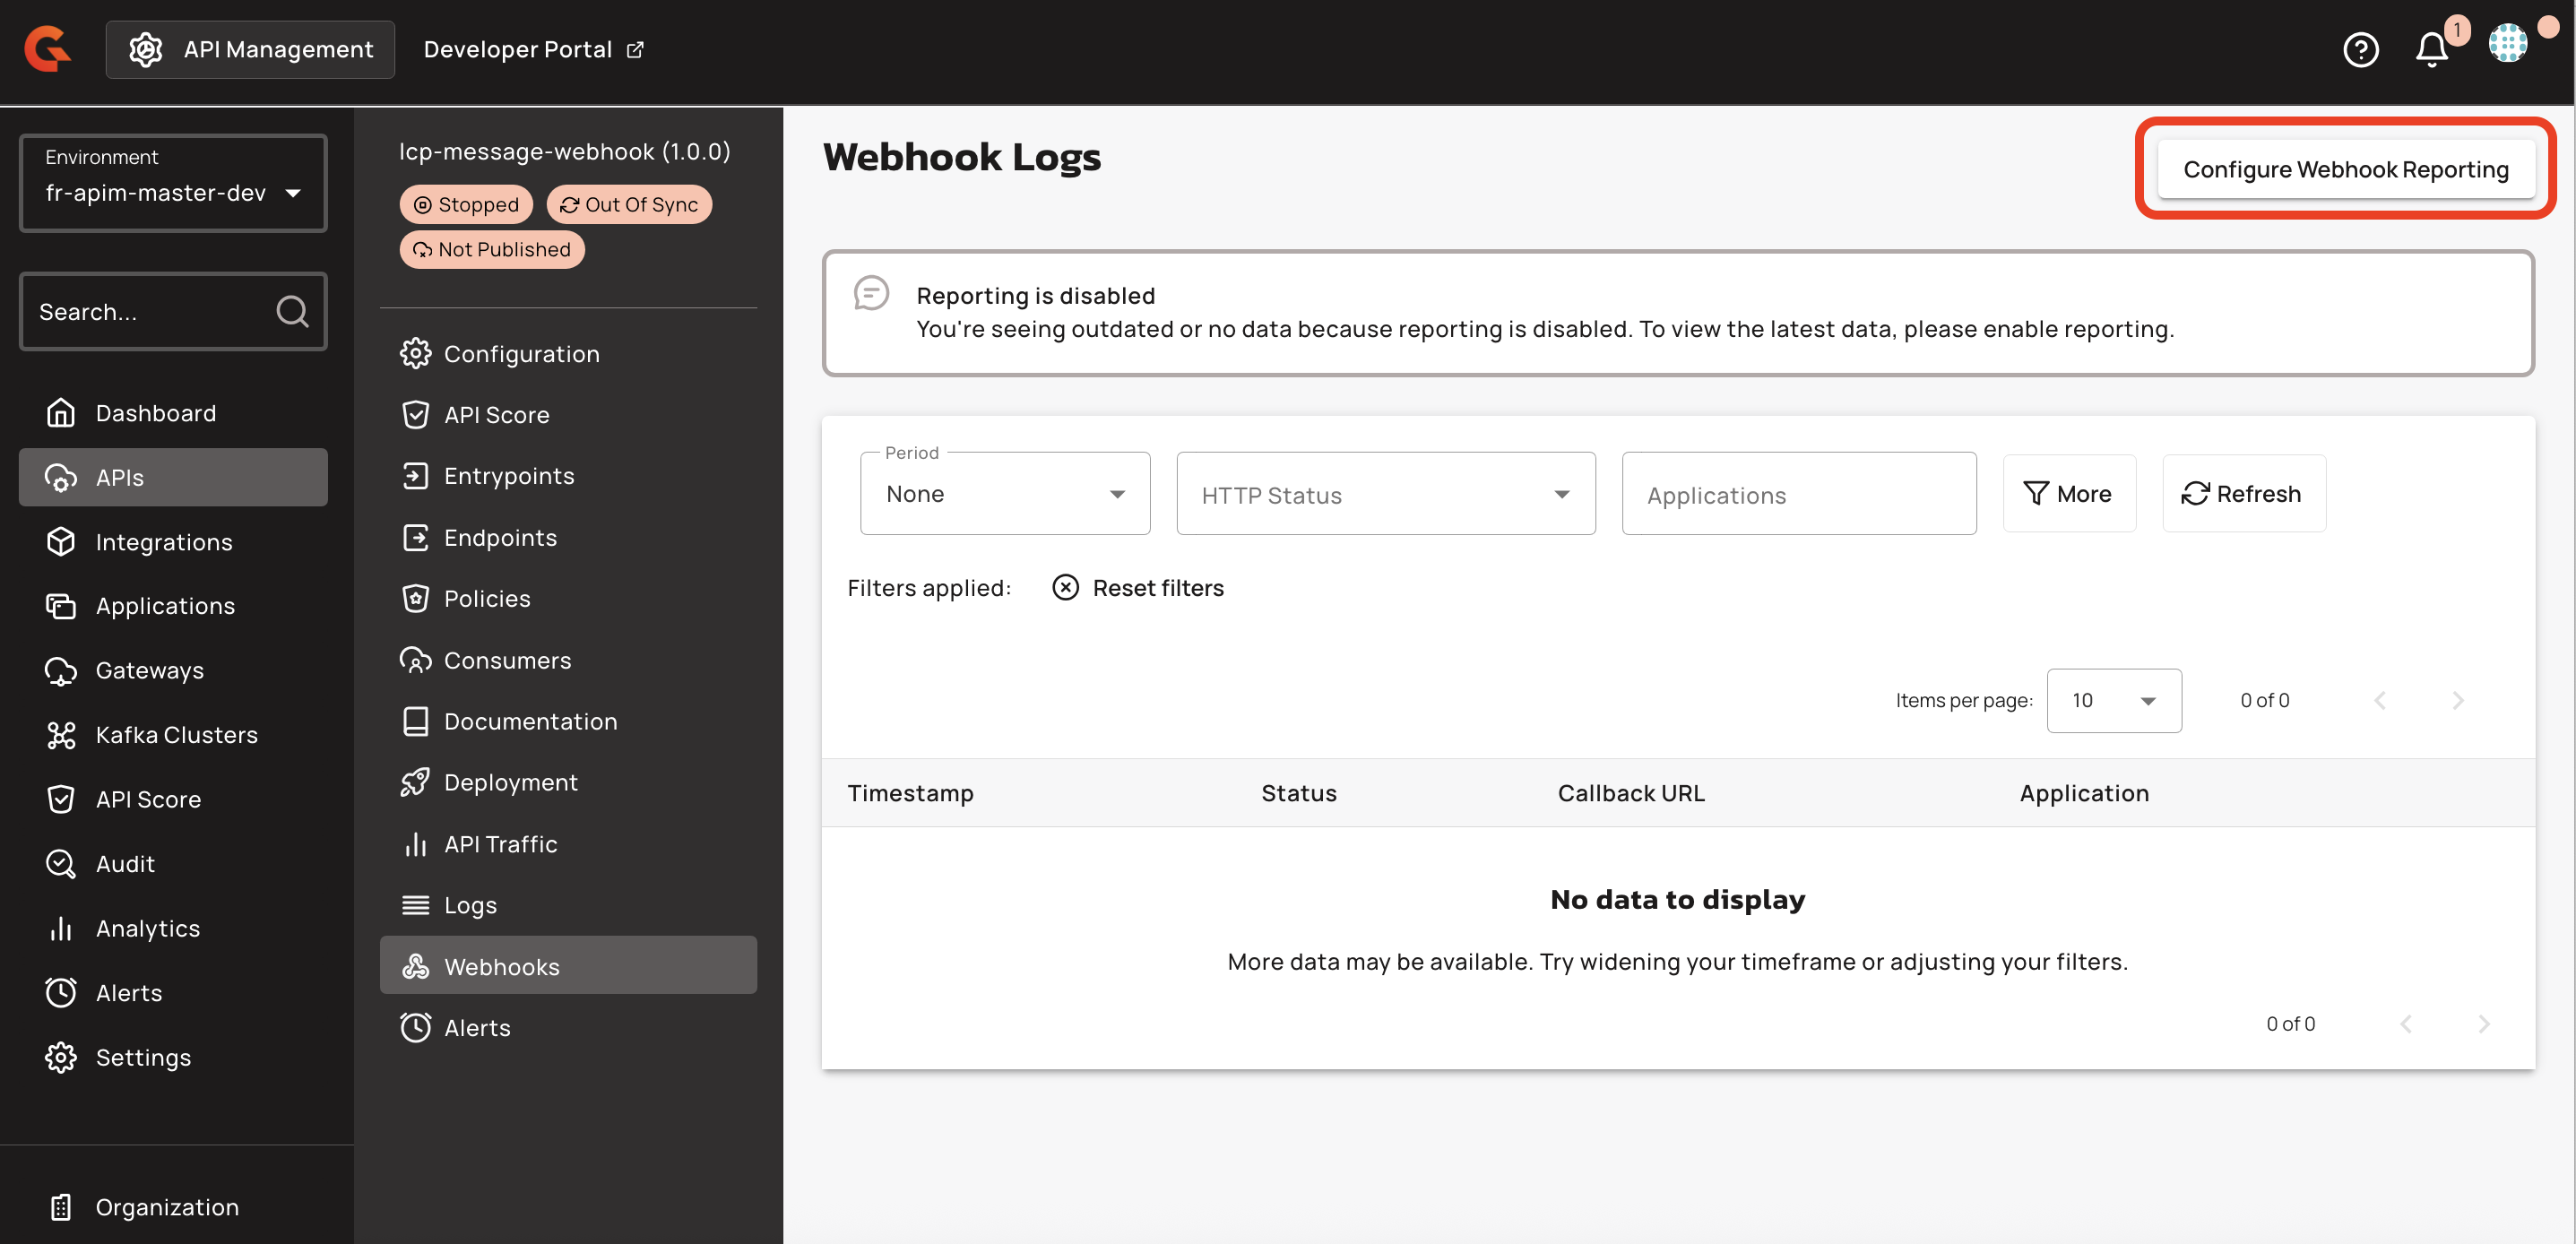
Task: Open the notifications bell icon
Action: point(2431,49)
